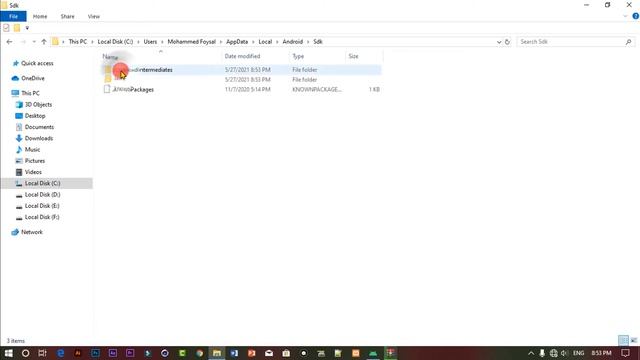Open the volume control in system tray

(564, 353)
